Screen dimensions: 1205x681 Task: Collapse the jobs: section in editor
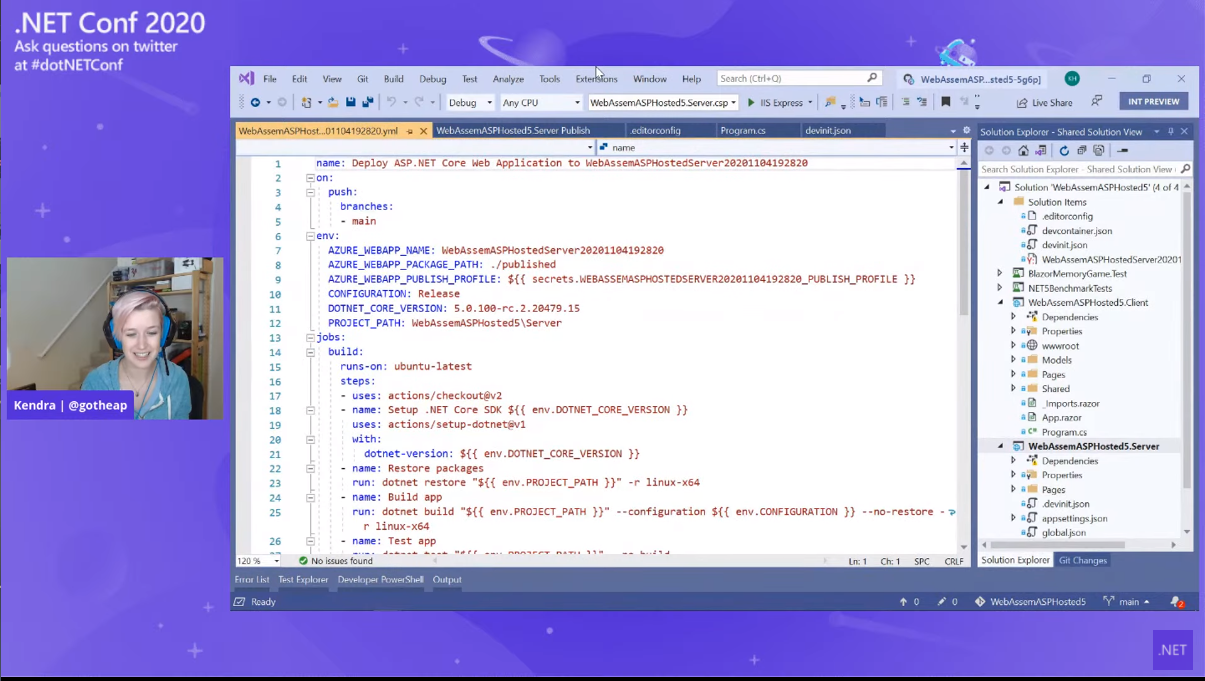click(x=310, y=338)
